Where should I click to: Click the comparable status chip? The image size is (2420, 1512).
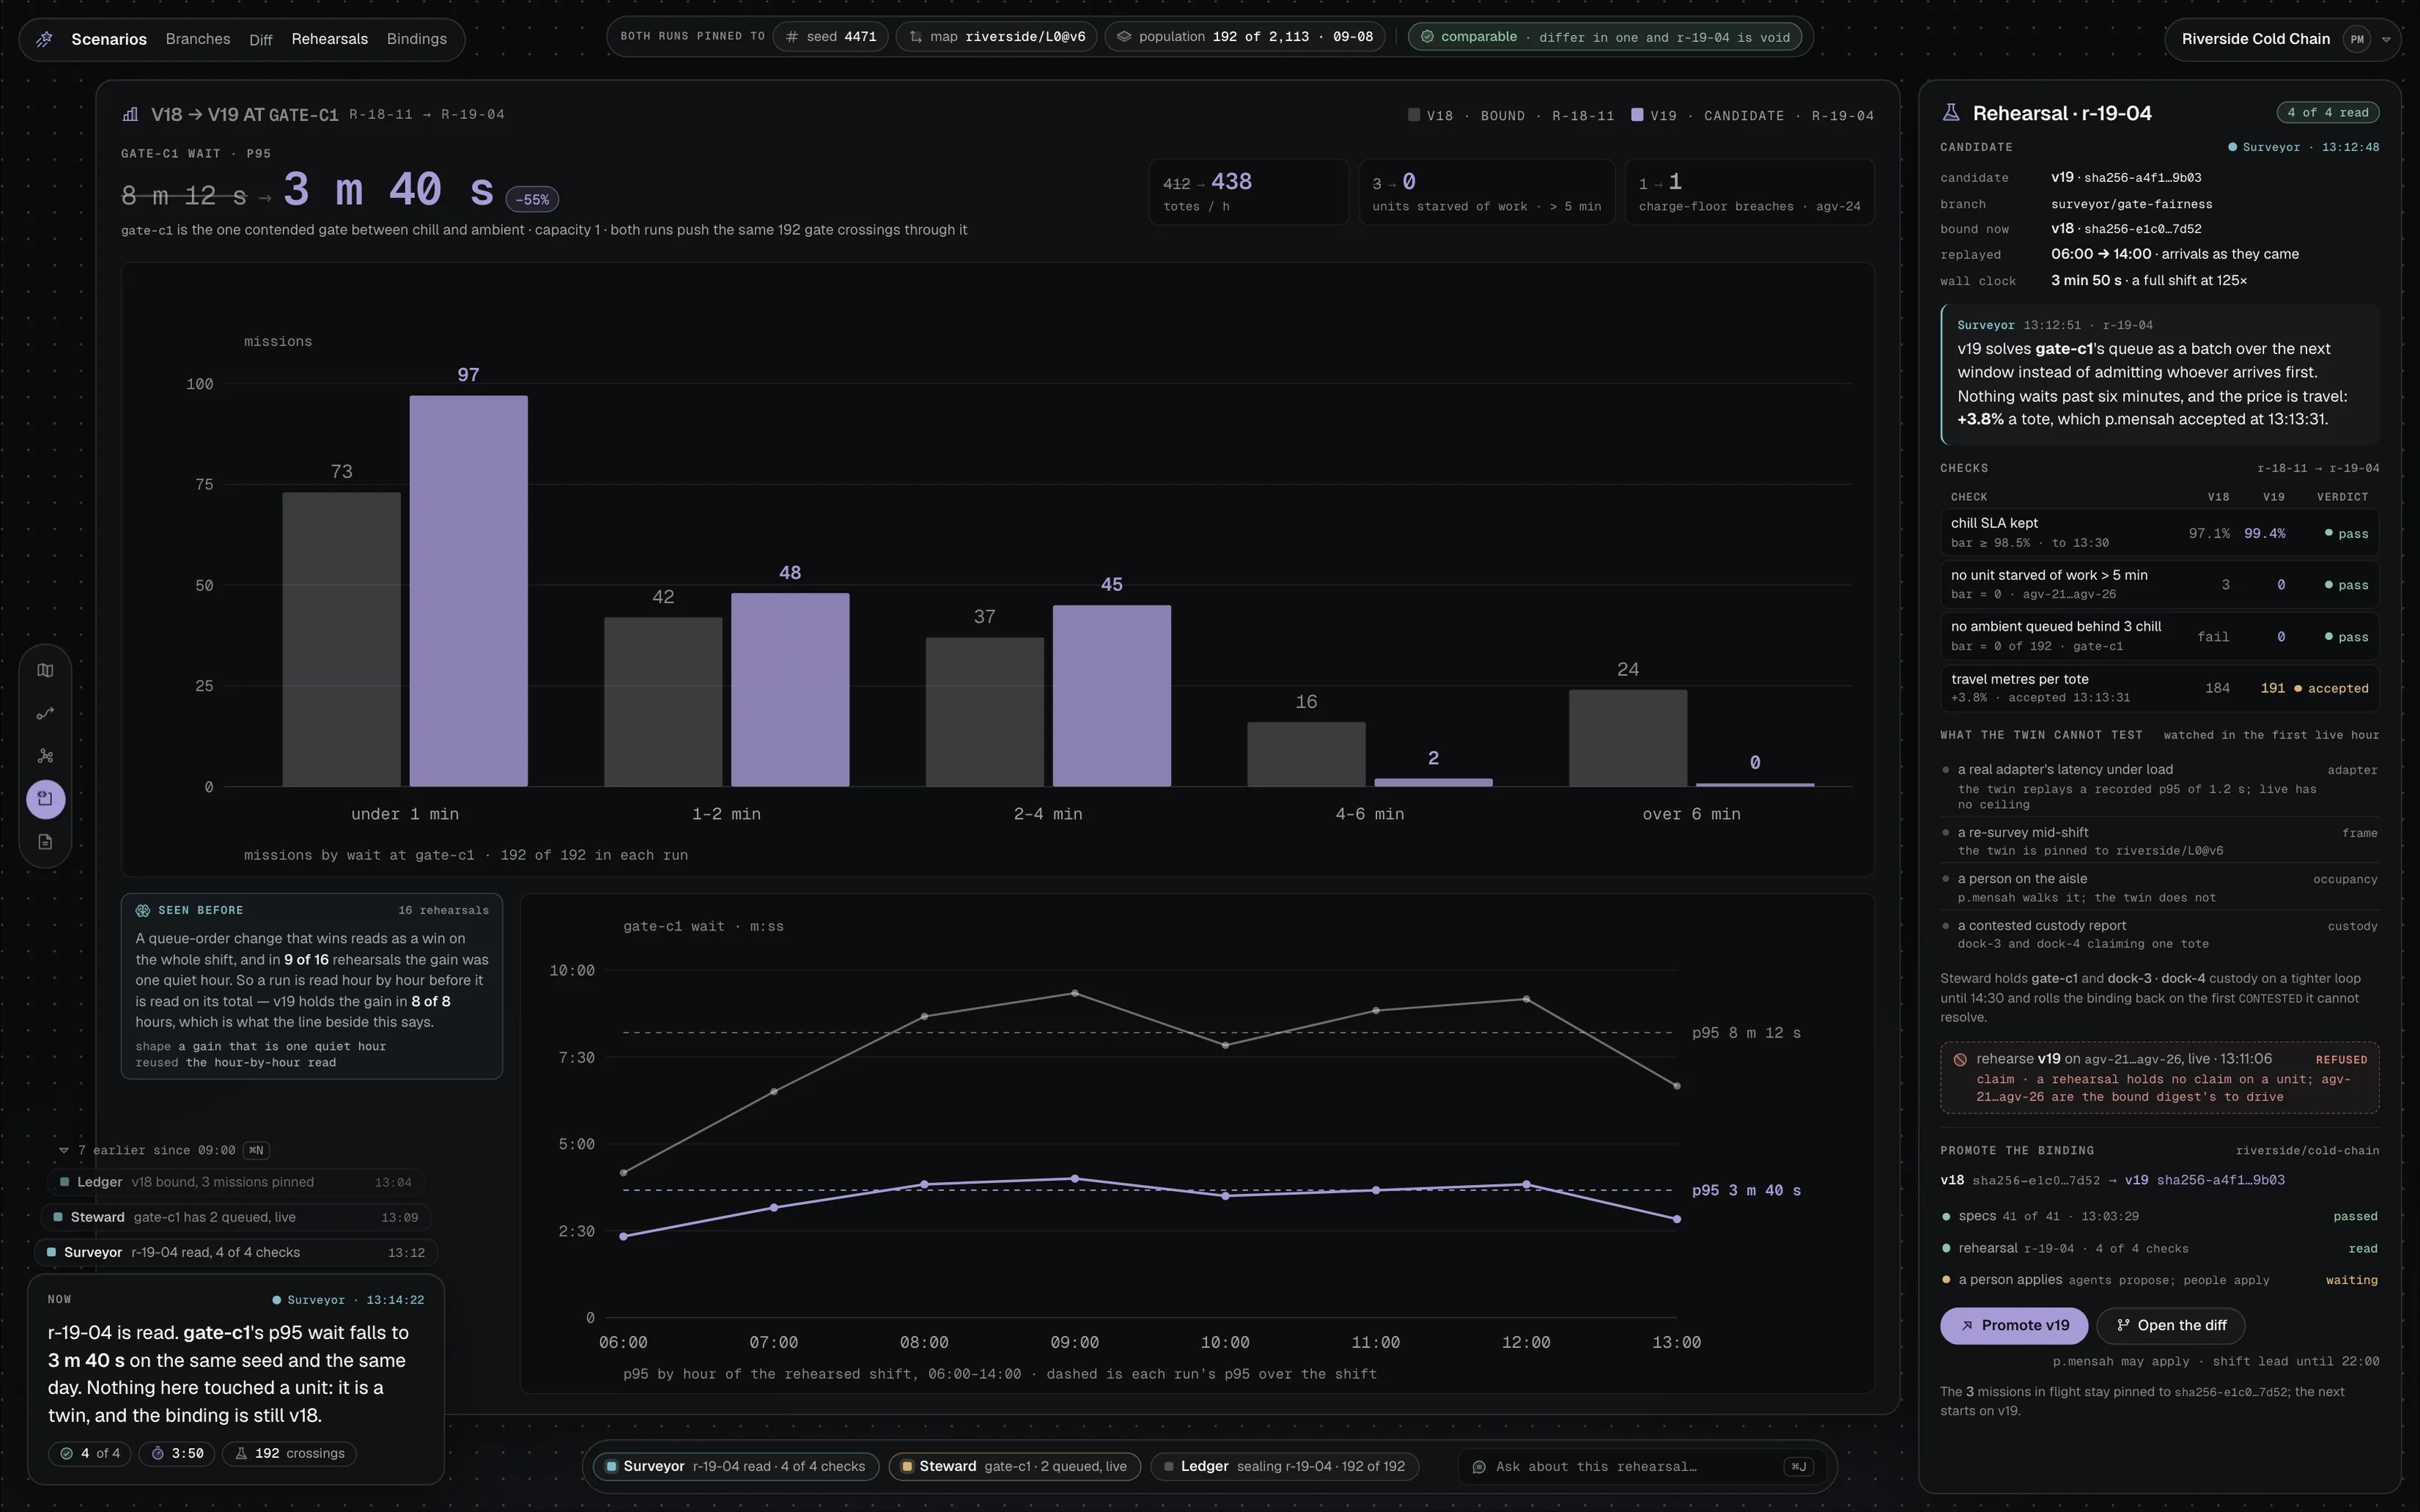1605,37
